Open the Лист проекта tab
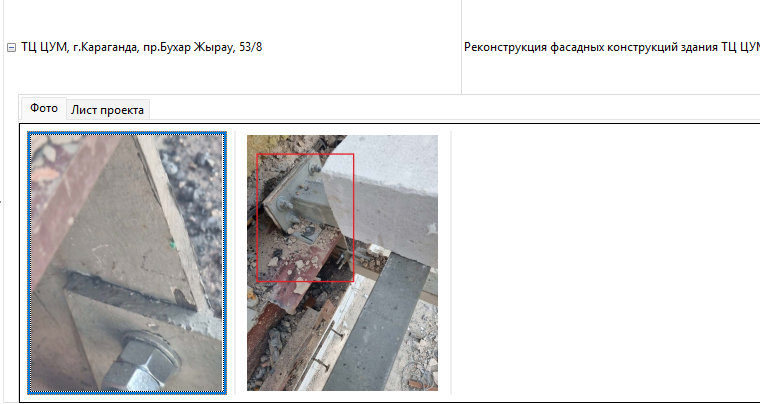Viewport: 760px width, 404px height. point(108,110)
